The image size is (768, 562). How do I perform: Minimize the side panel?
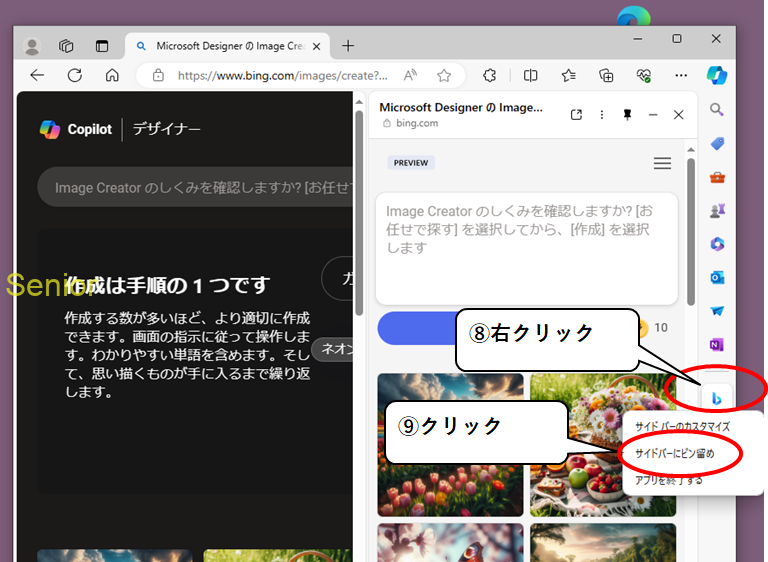[653, 115]
